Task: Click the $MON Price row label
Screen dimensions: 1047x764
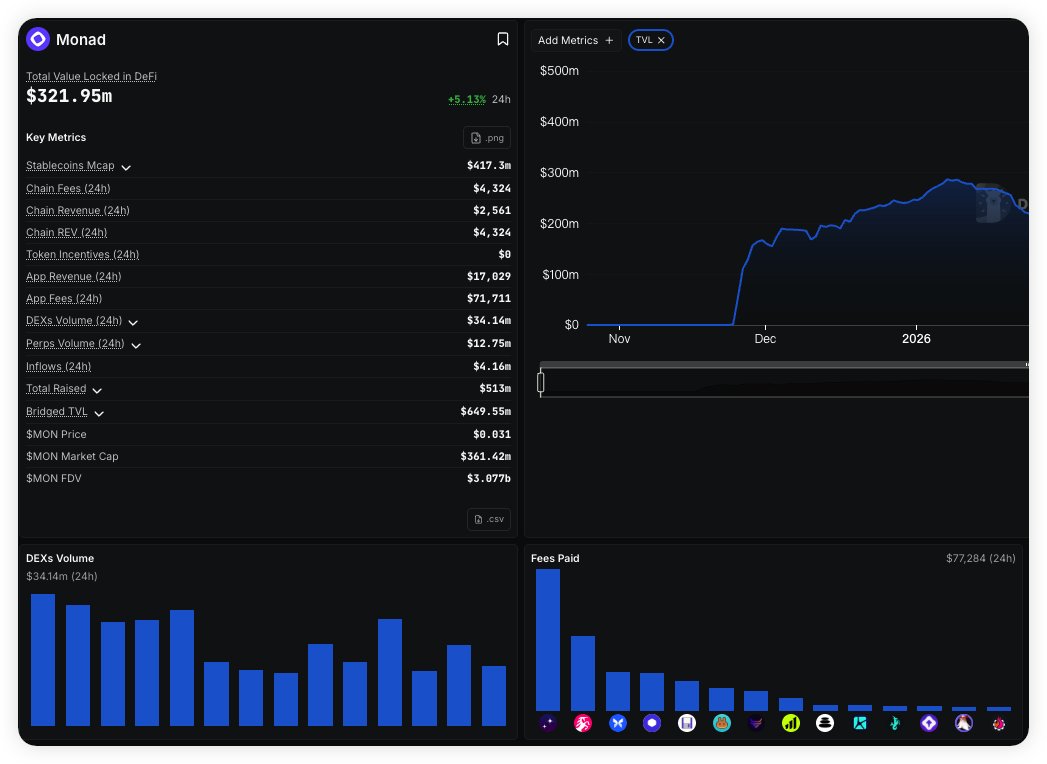Action: pyautogui.click(x=56, y=434)
